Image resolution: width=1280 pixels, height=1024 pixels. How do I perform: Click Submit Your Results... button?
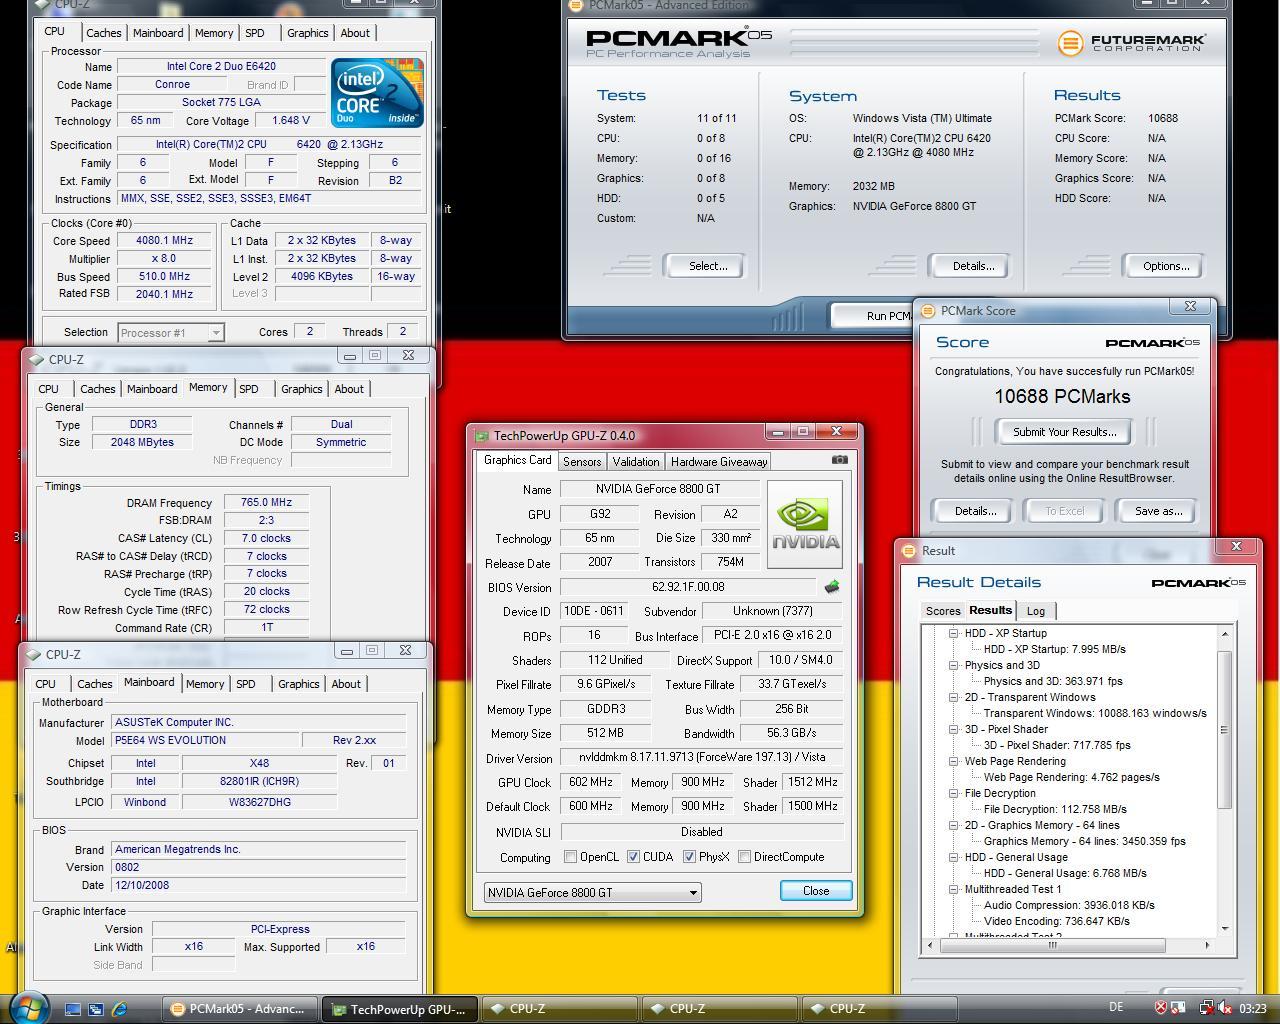1064,432
